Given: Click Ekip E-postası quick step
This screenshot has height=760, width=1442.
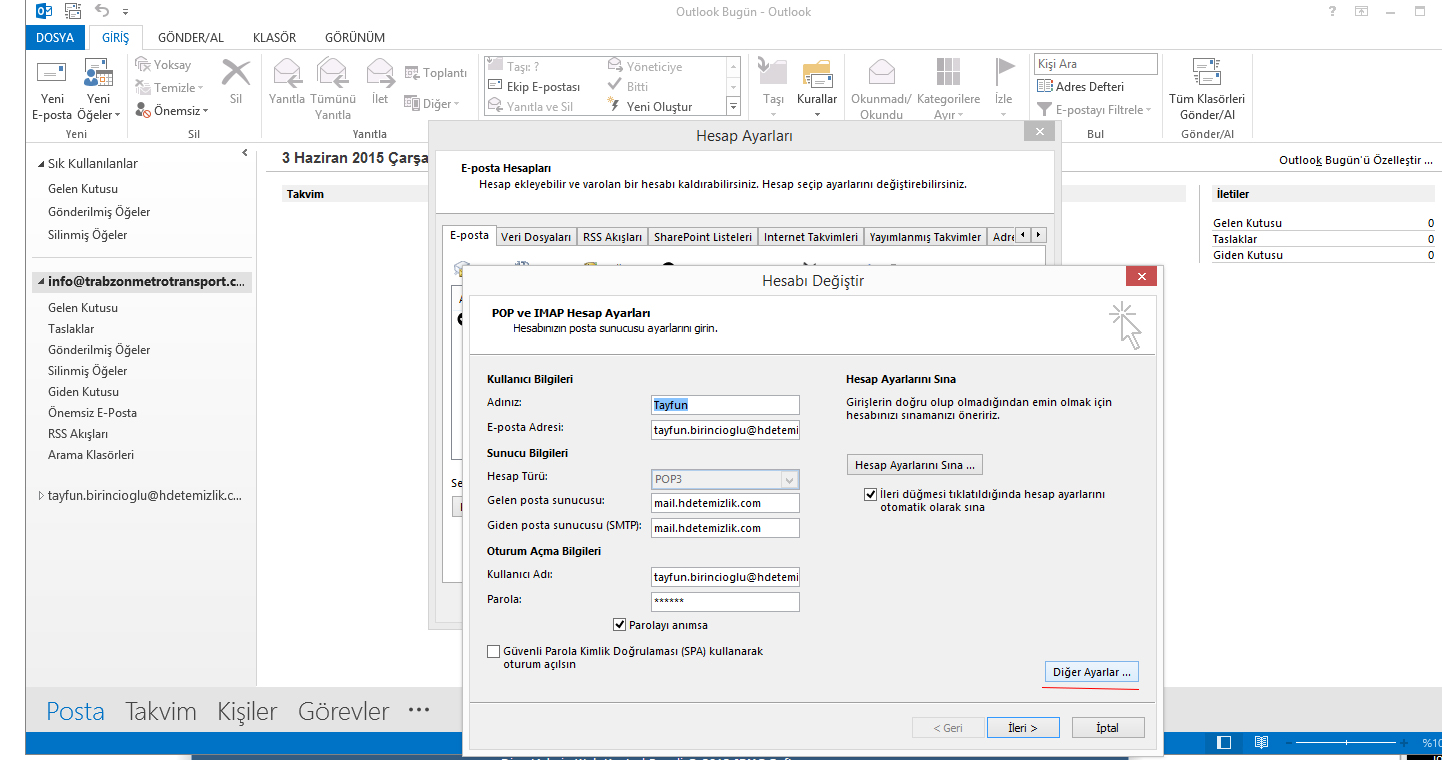Looking at the screenshot, I should tap(532, 87).
